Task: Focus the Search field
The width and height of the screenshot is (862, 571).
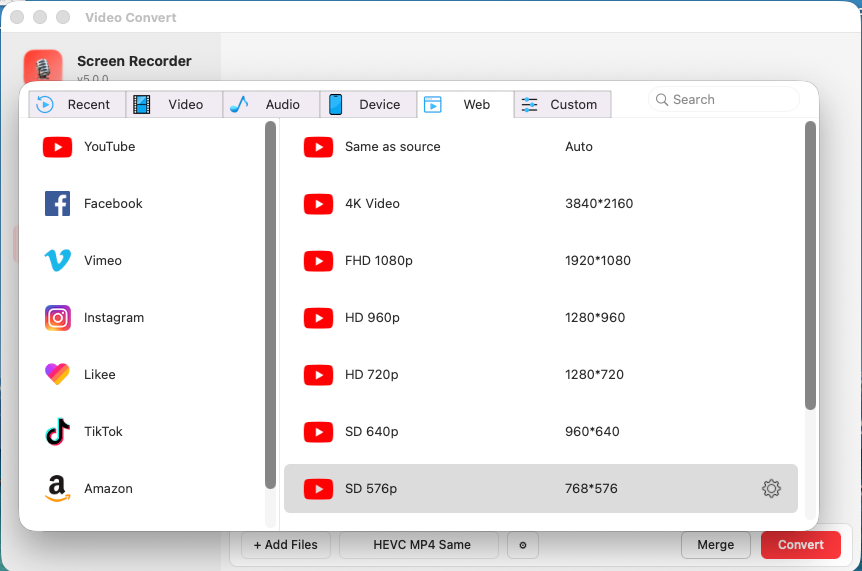Action: click(x=723, y=99)
